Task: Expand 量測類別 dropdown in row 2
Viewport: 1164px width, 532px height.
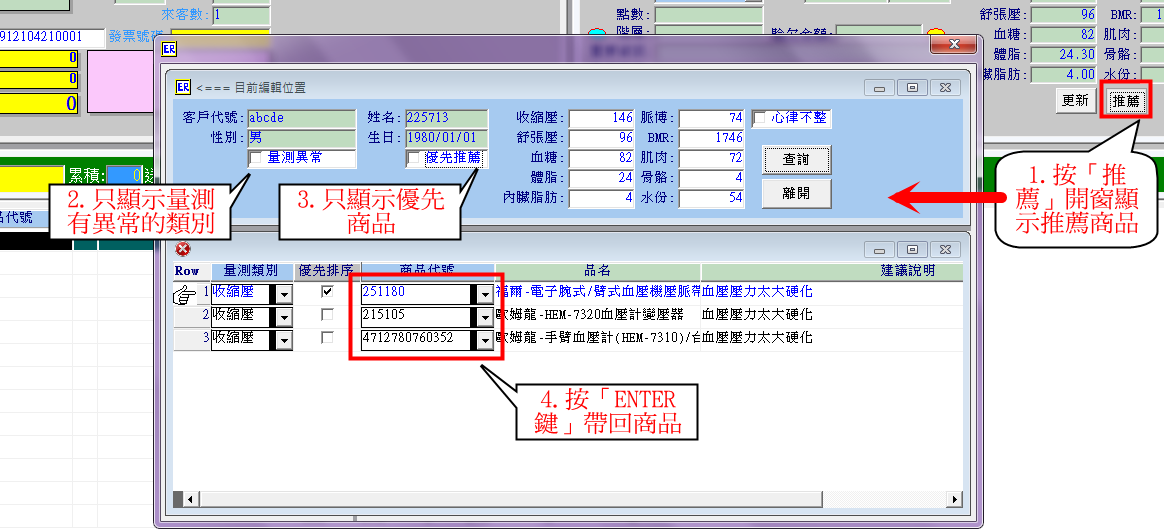Action: click(x=283, y=316)
